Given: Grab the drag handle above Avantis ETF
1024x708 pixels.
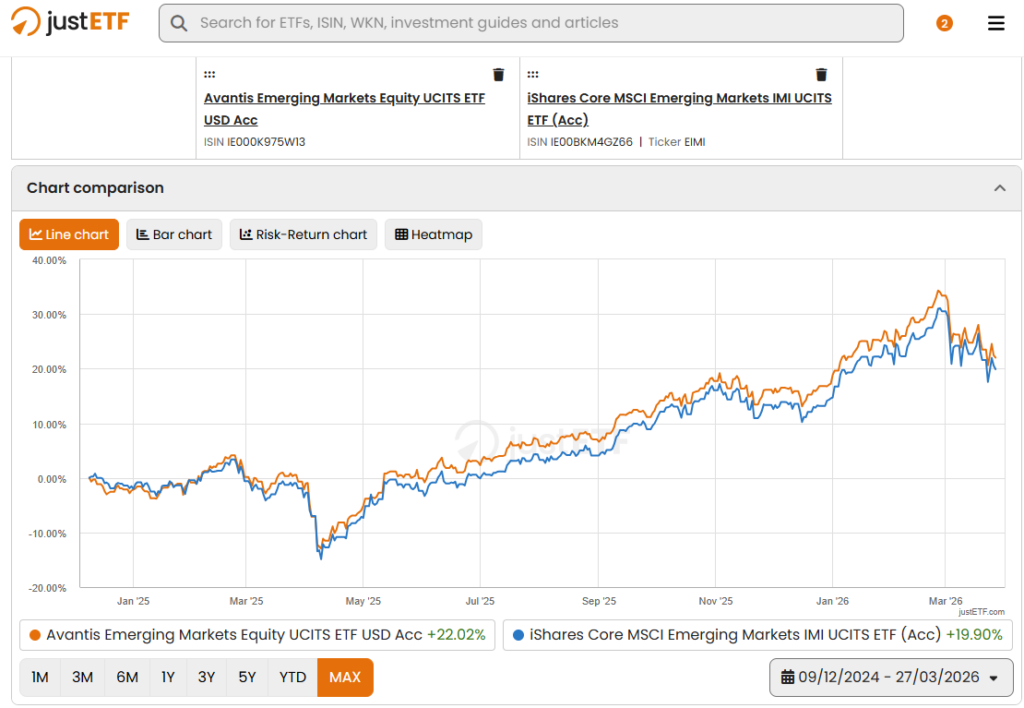Looking at the screenshot, I should 210,74.
